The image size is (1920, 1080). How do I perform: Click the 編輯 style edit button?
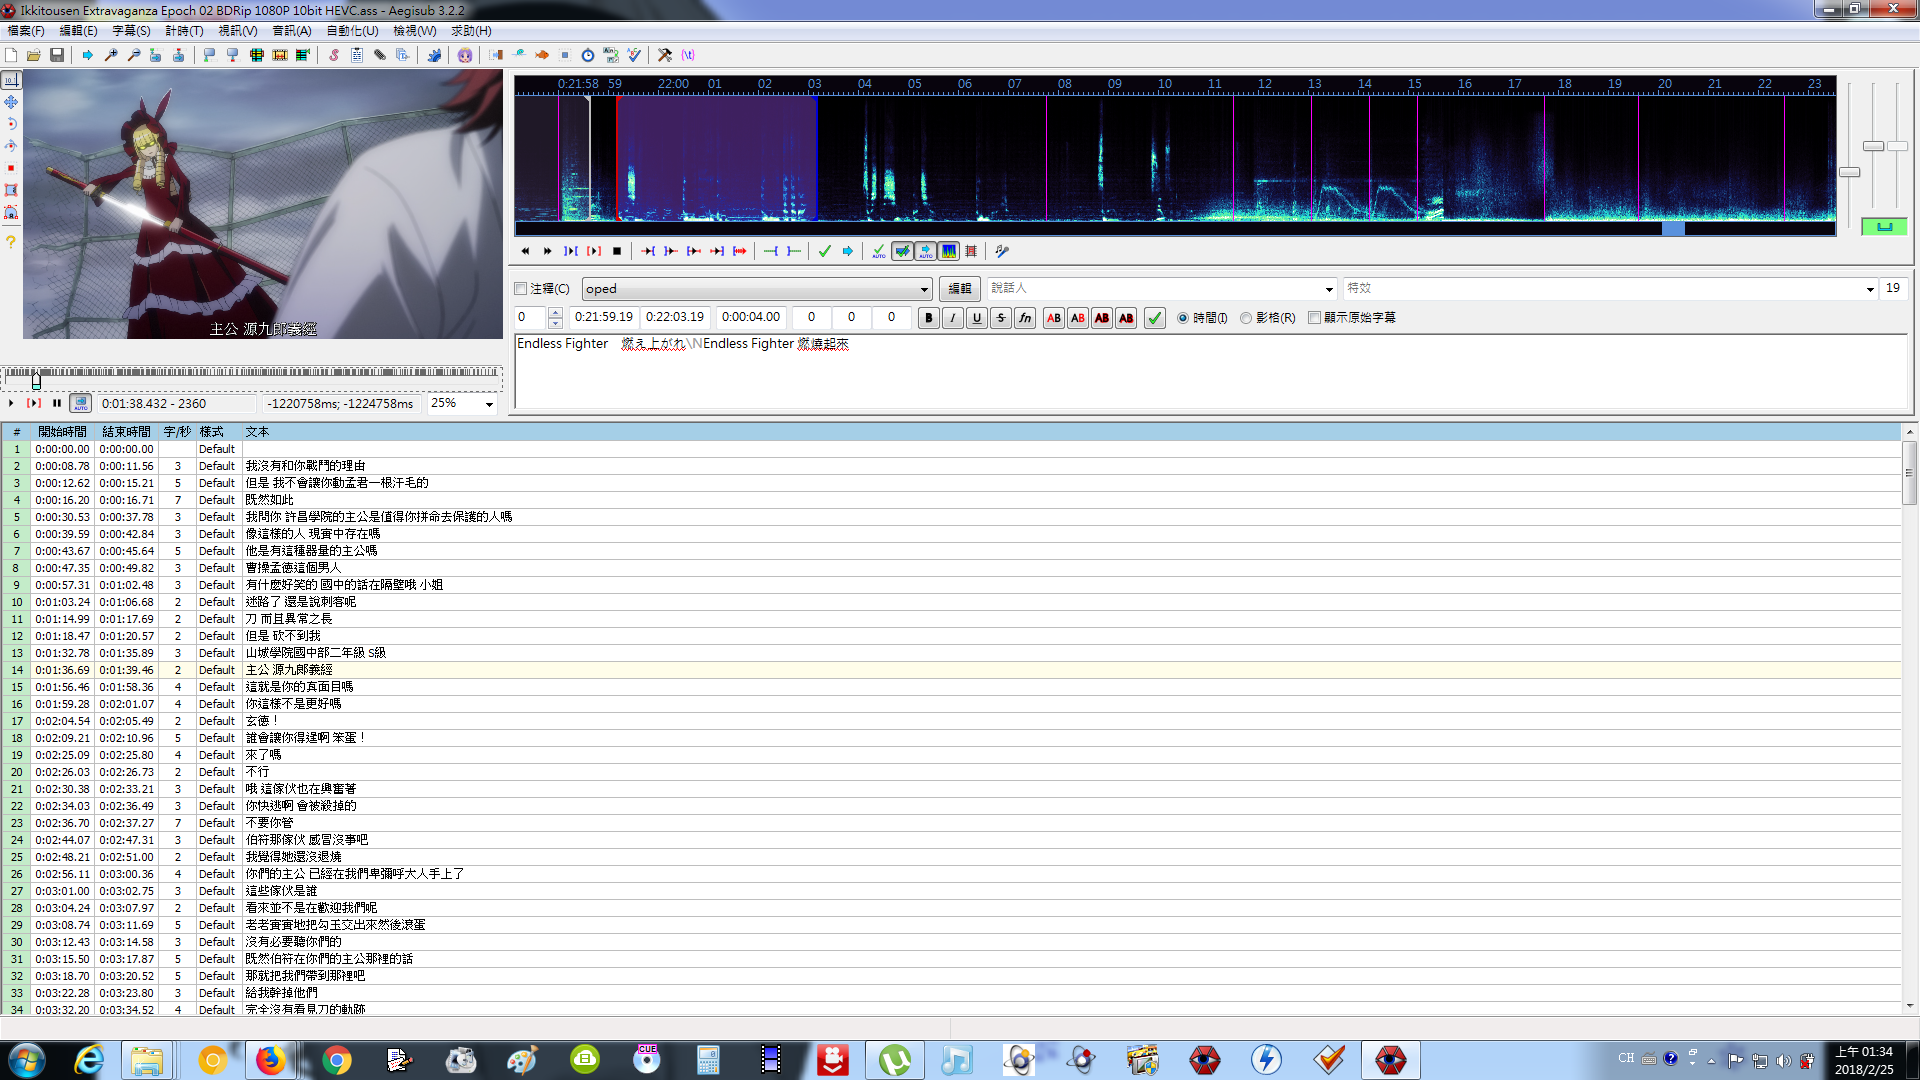tap(959, 289)
